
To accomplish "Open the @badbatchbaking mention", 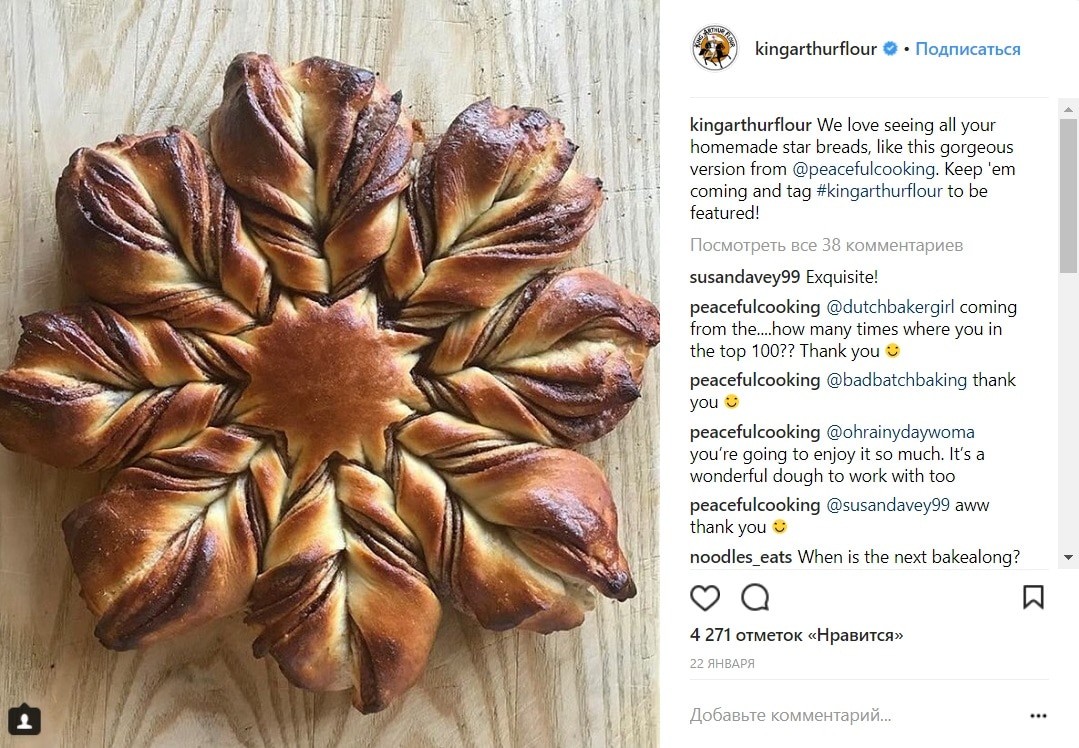I will coord(896,380).
